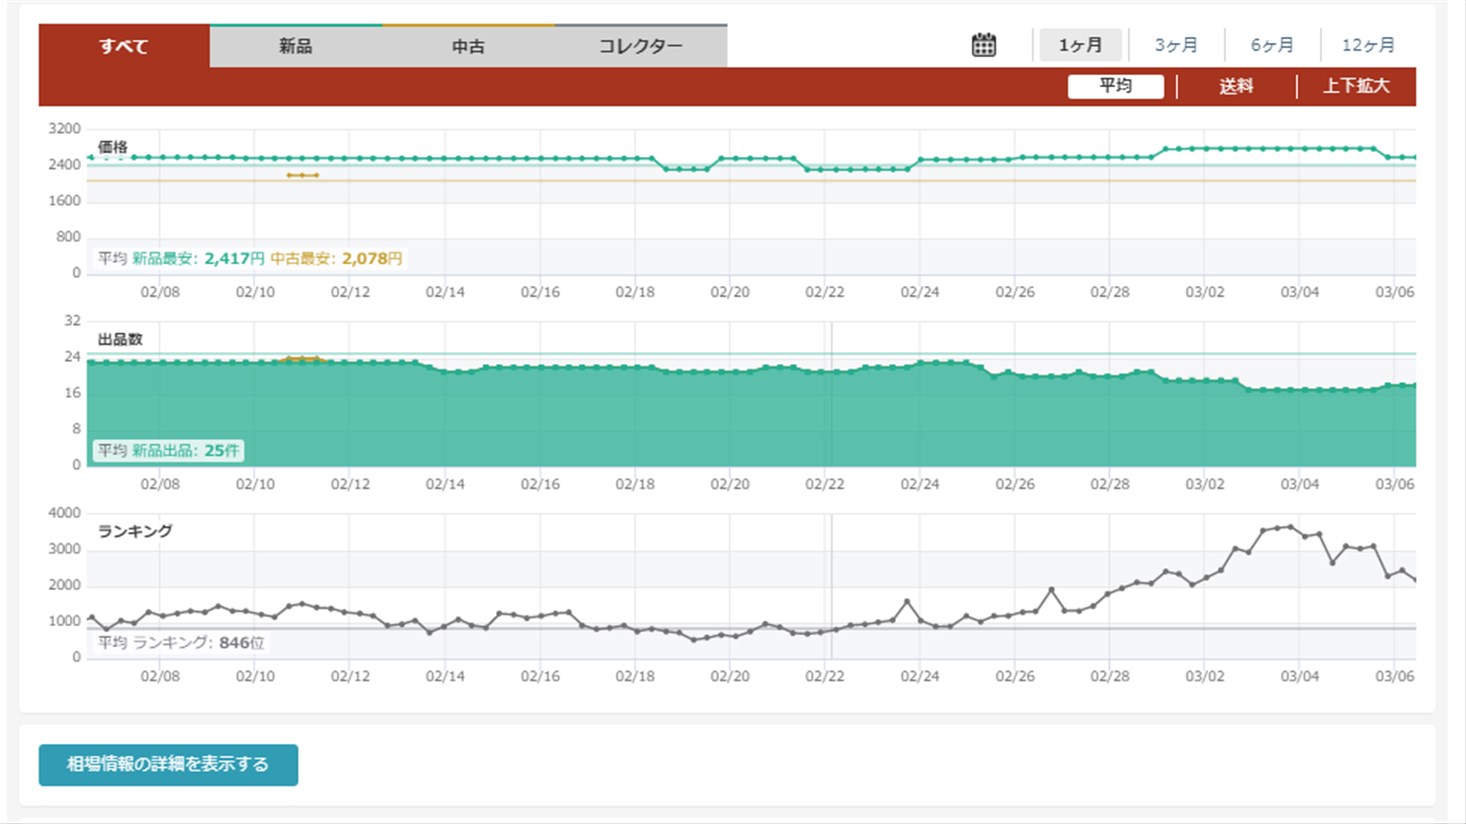Select the 1ヶ月 time range
1466x824 pixels.
(1080, 45)
